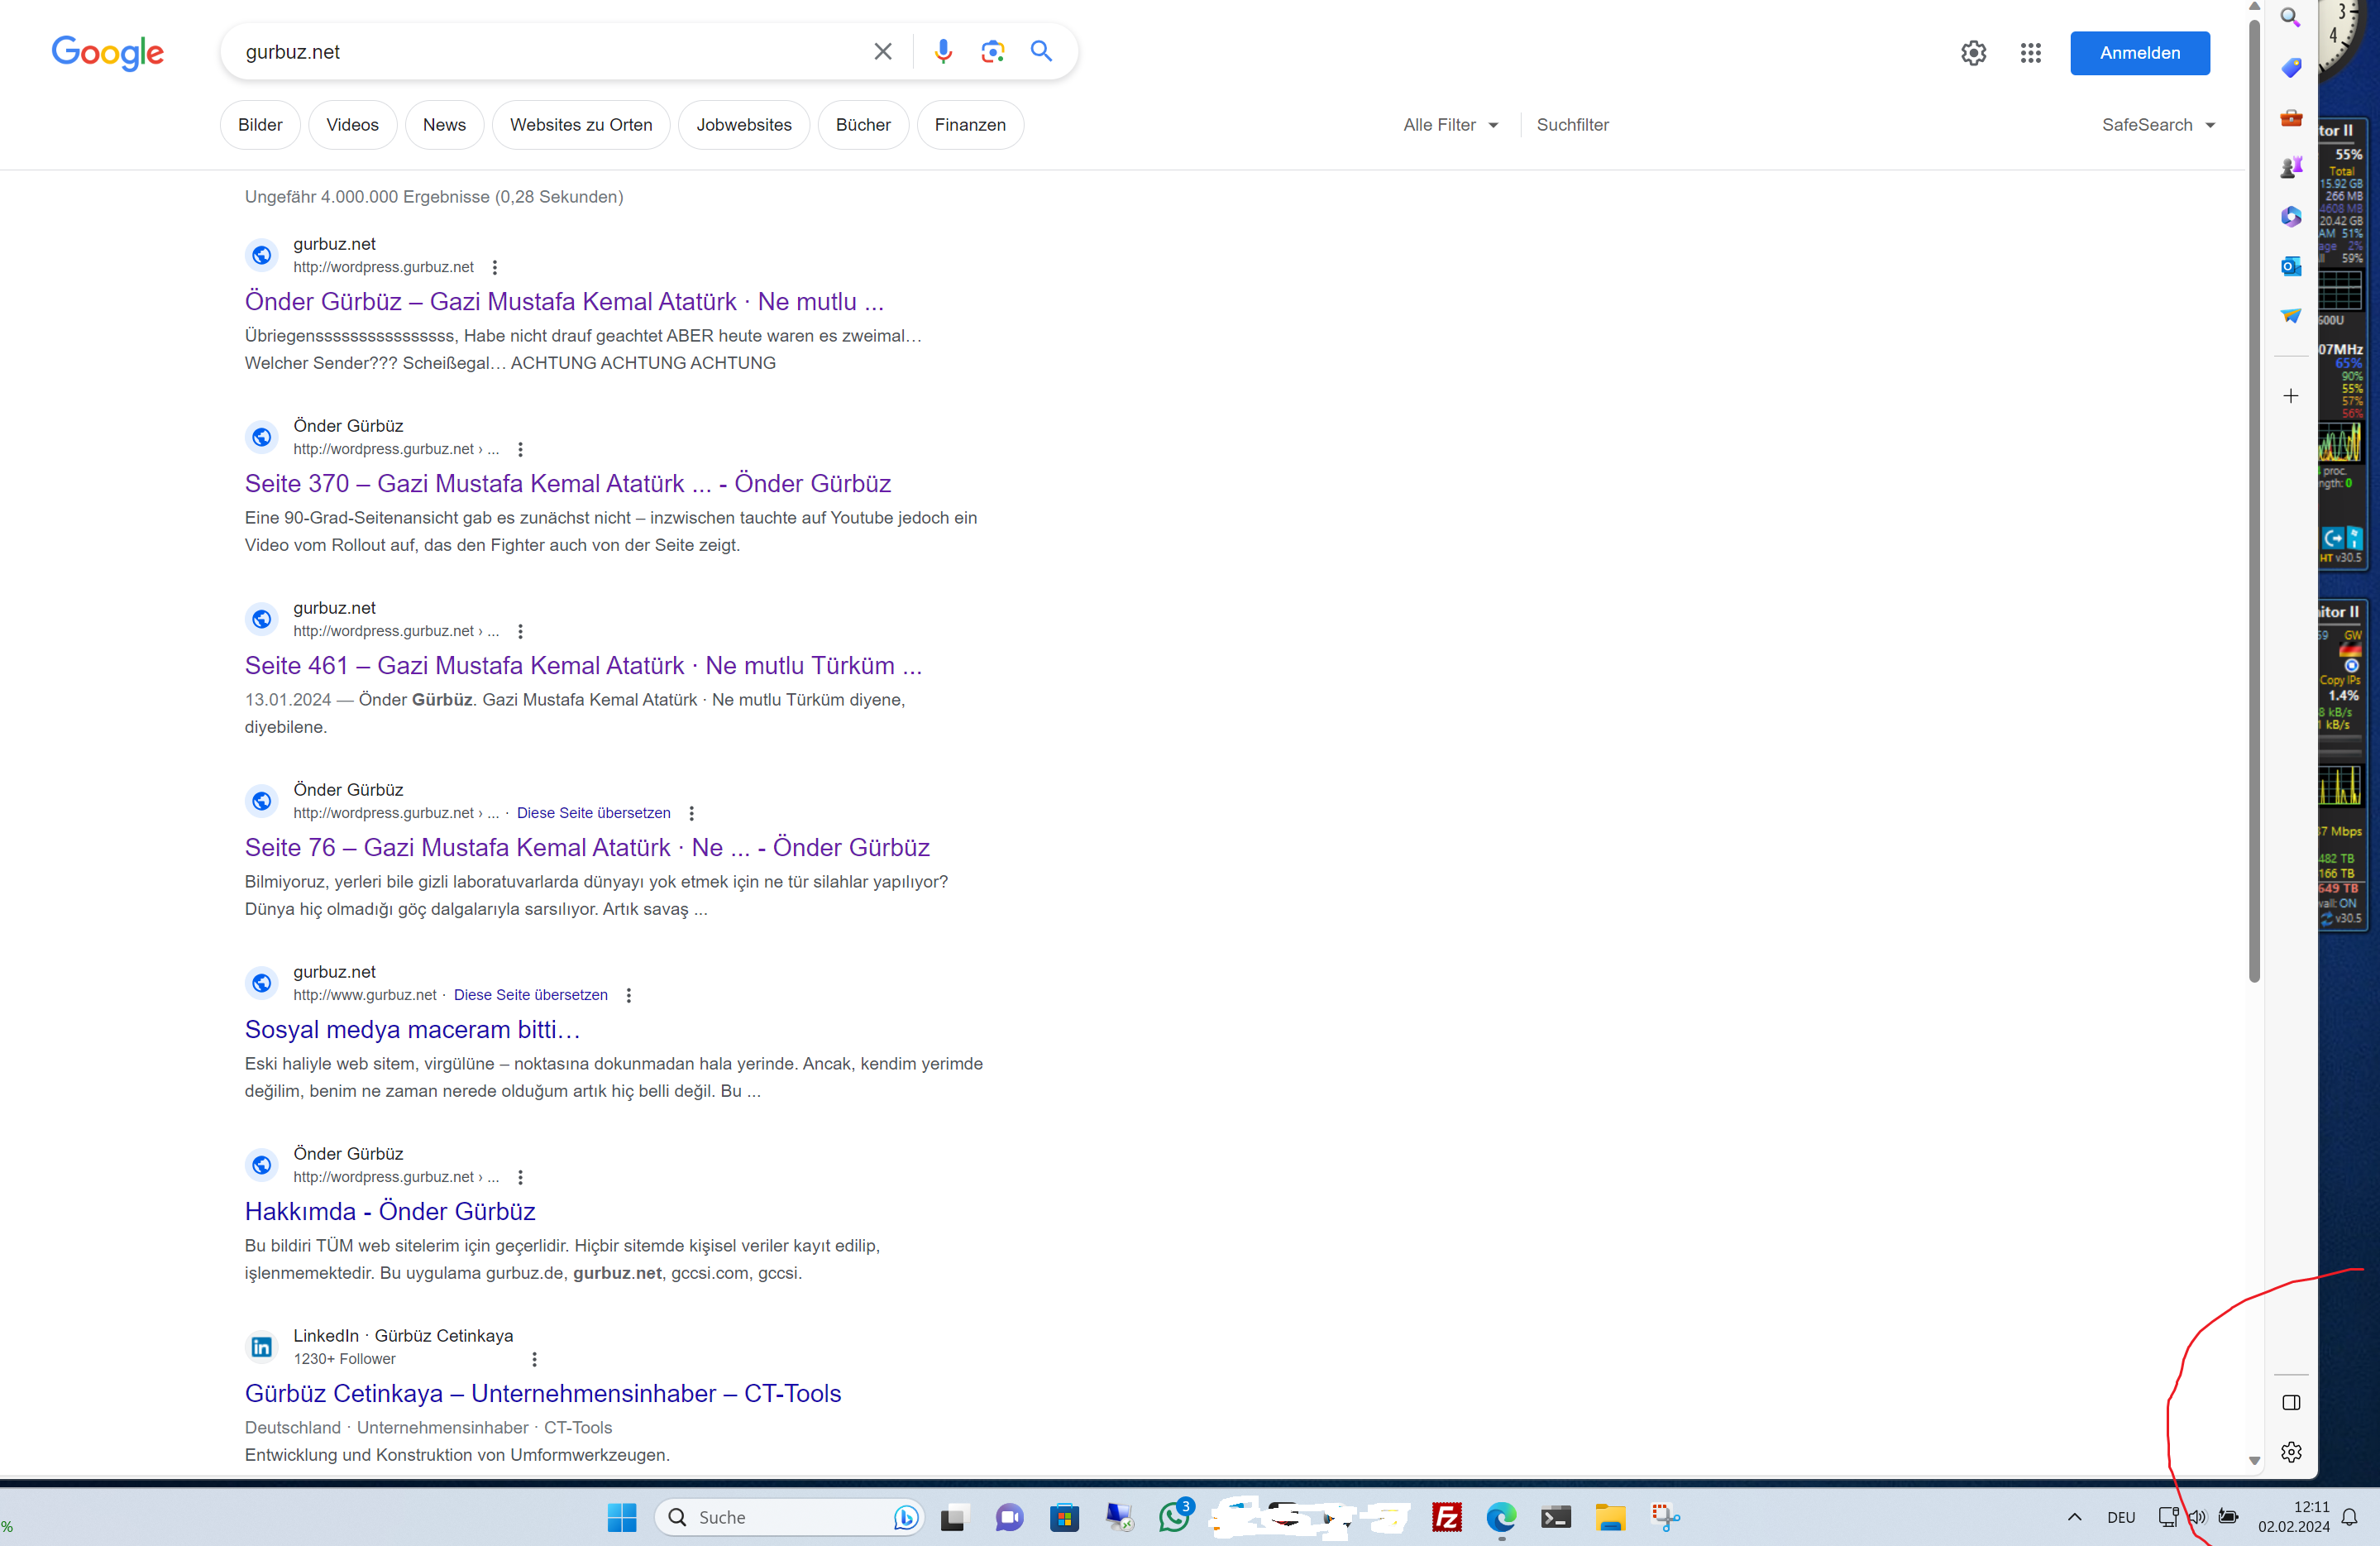
Task: Open more options for LinkedIn result
Action: 534,1360
